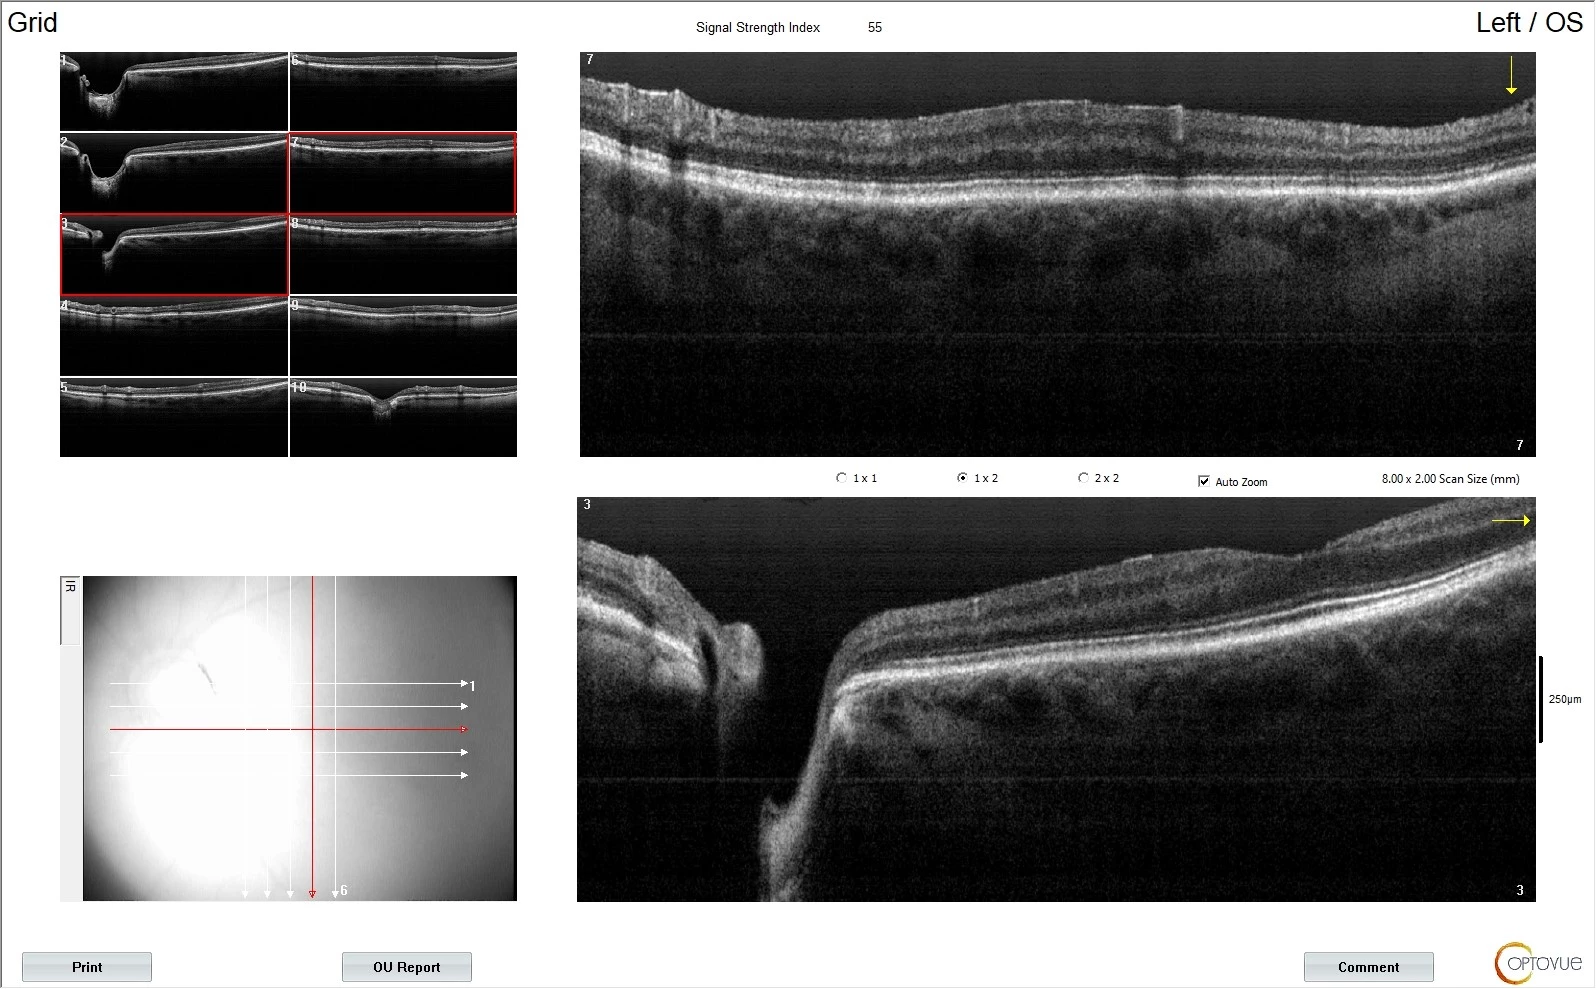Select scan thumbnail number 9
This screenshot has height=989, width=1596.
click(x=403, y=336)
